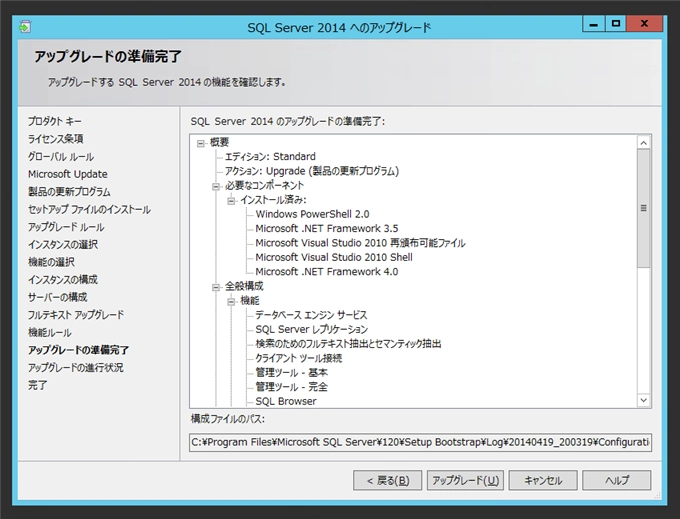This screenshot has height=519, width=680.
Task: Maximize the SQL Server upgrade window
Action: [616, 24]
